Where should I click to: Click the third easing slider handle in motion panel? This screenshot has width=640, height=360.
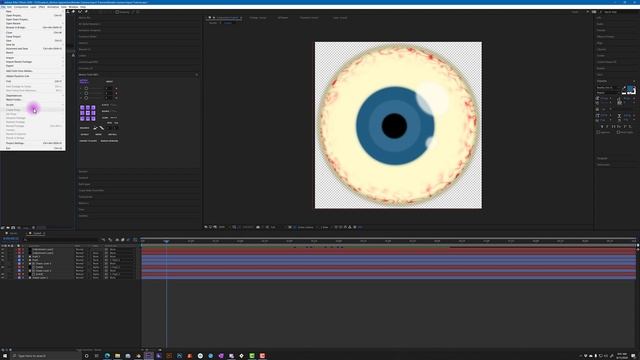tap(86, 98)
